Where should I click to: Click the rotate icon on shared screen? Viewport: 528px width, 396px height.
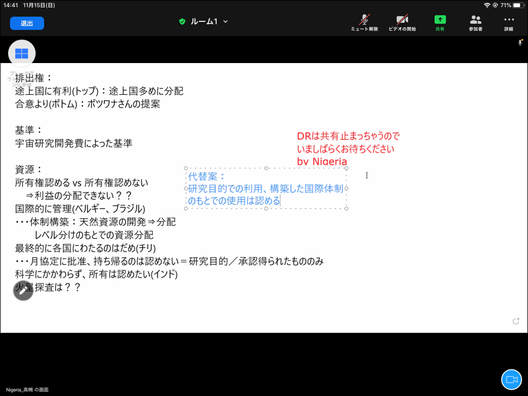pyautogui.click(x=516, y=321)
